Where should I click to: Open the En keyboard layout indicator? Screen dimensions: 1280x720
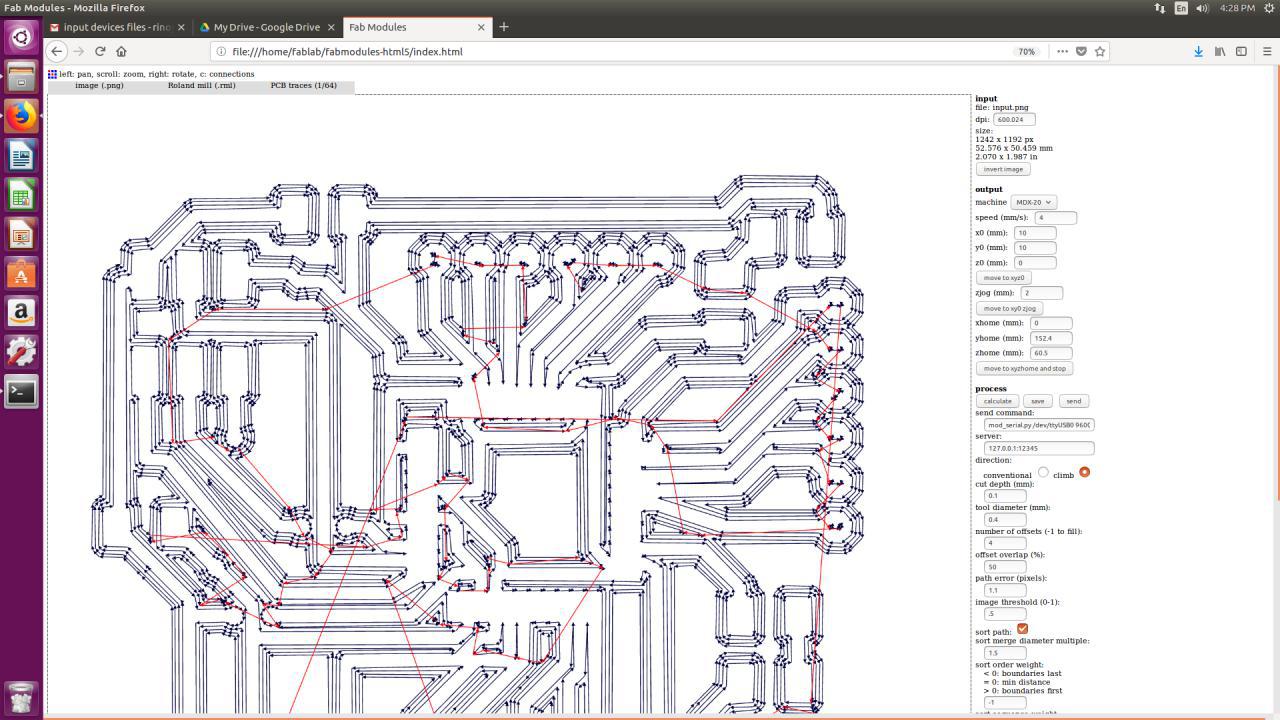pyautogui.click(x=1181, y=8)
